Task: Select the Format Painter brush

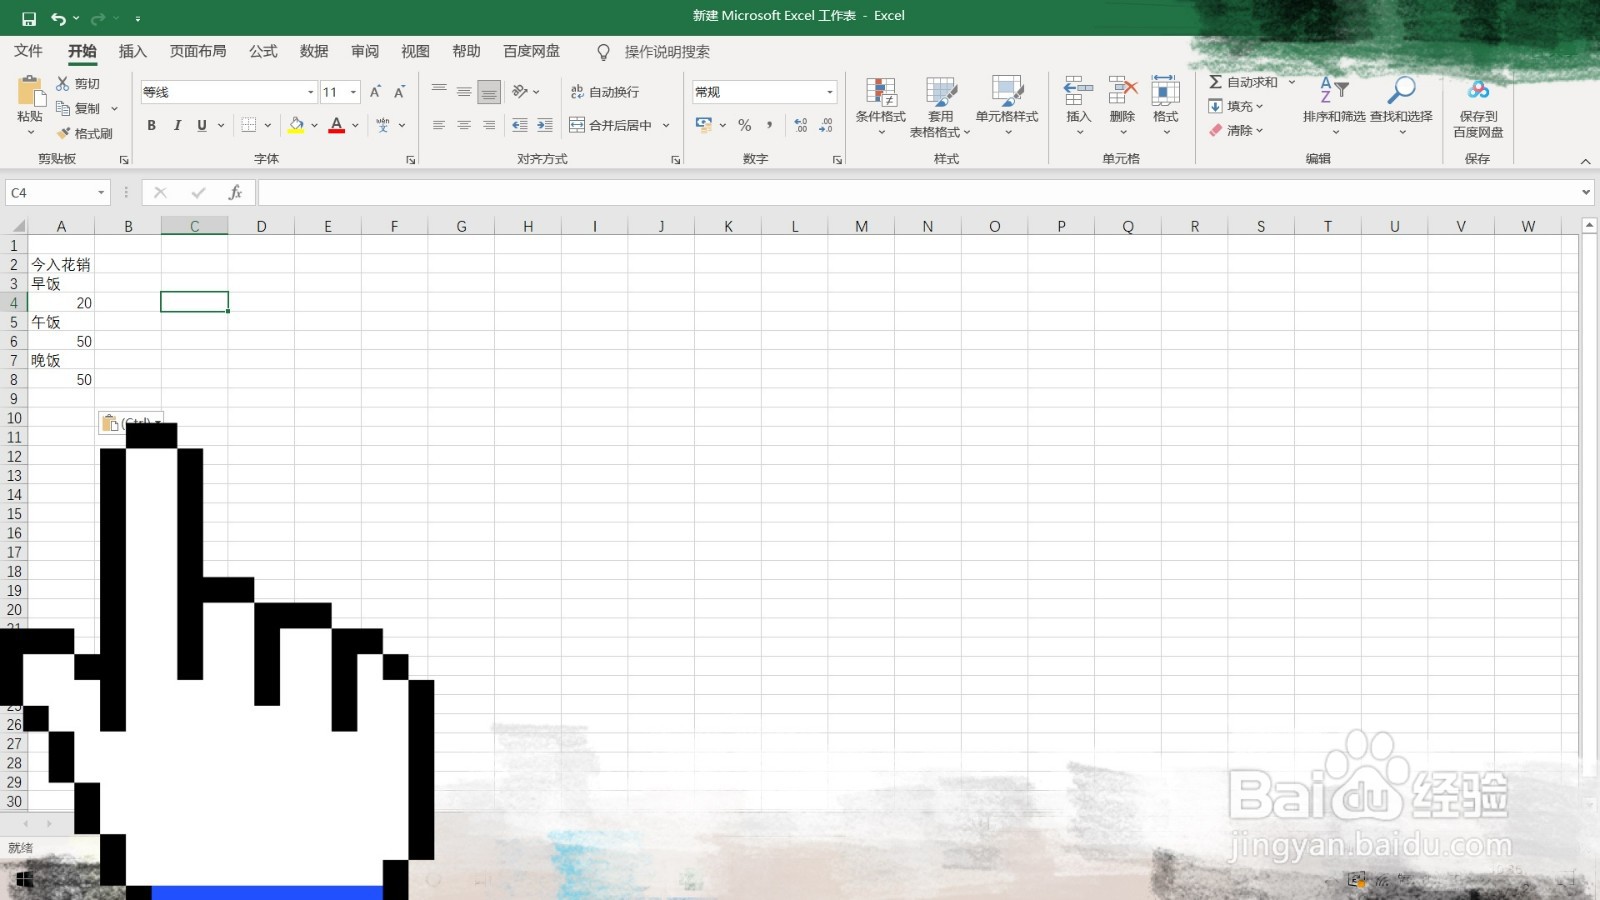Action: tap(85, 133)
